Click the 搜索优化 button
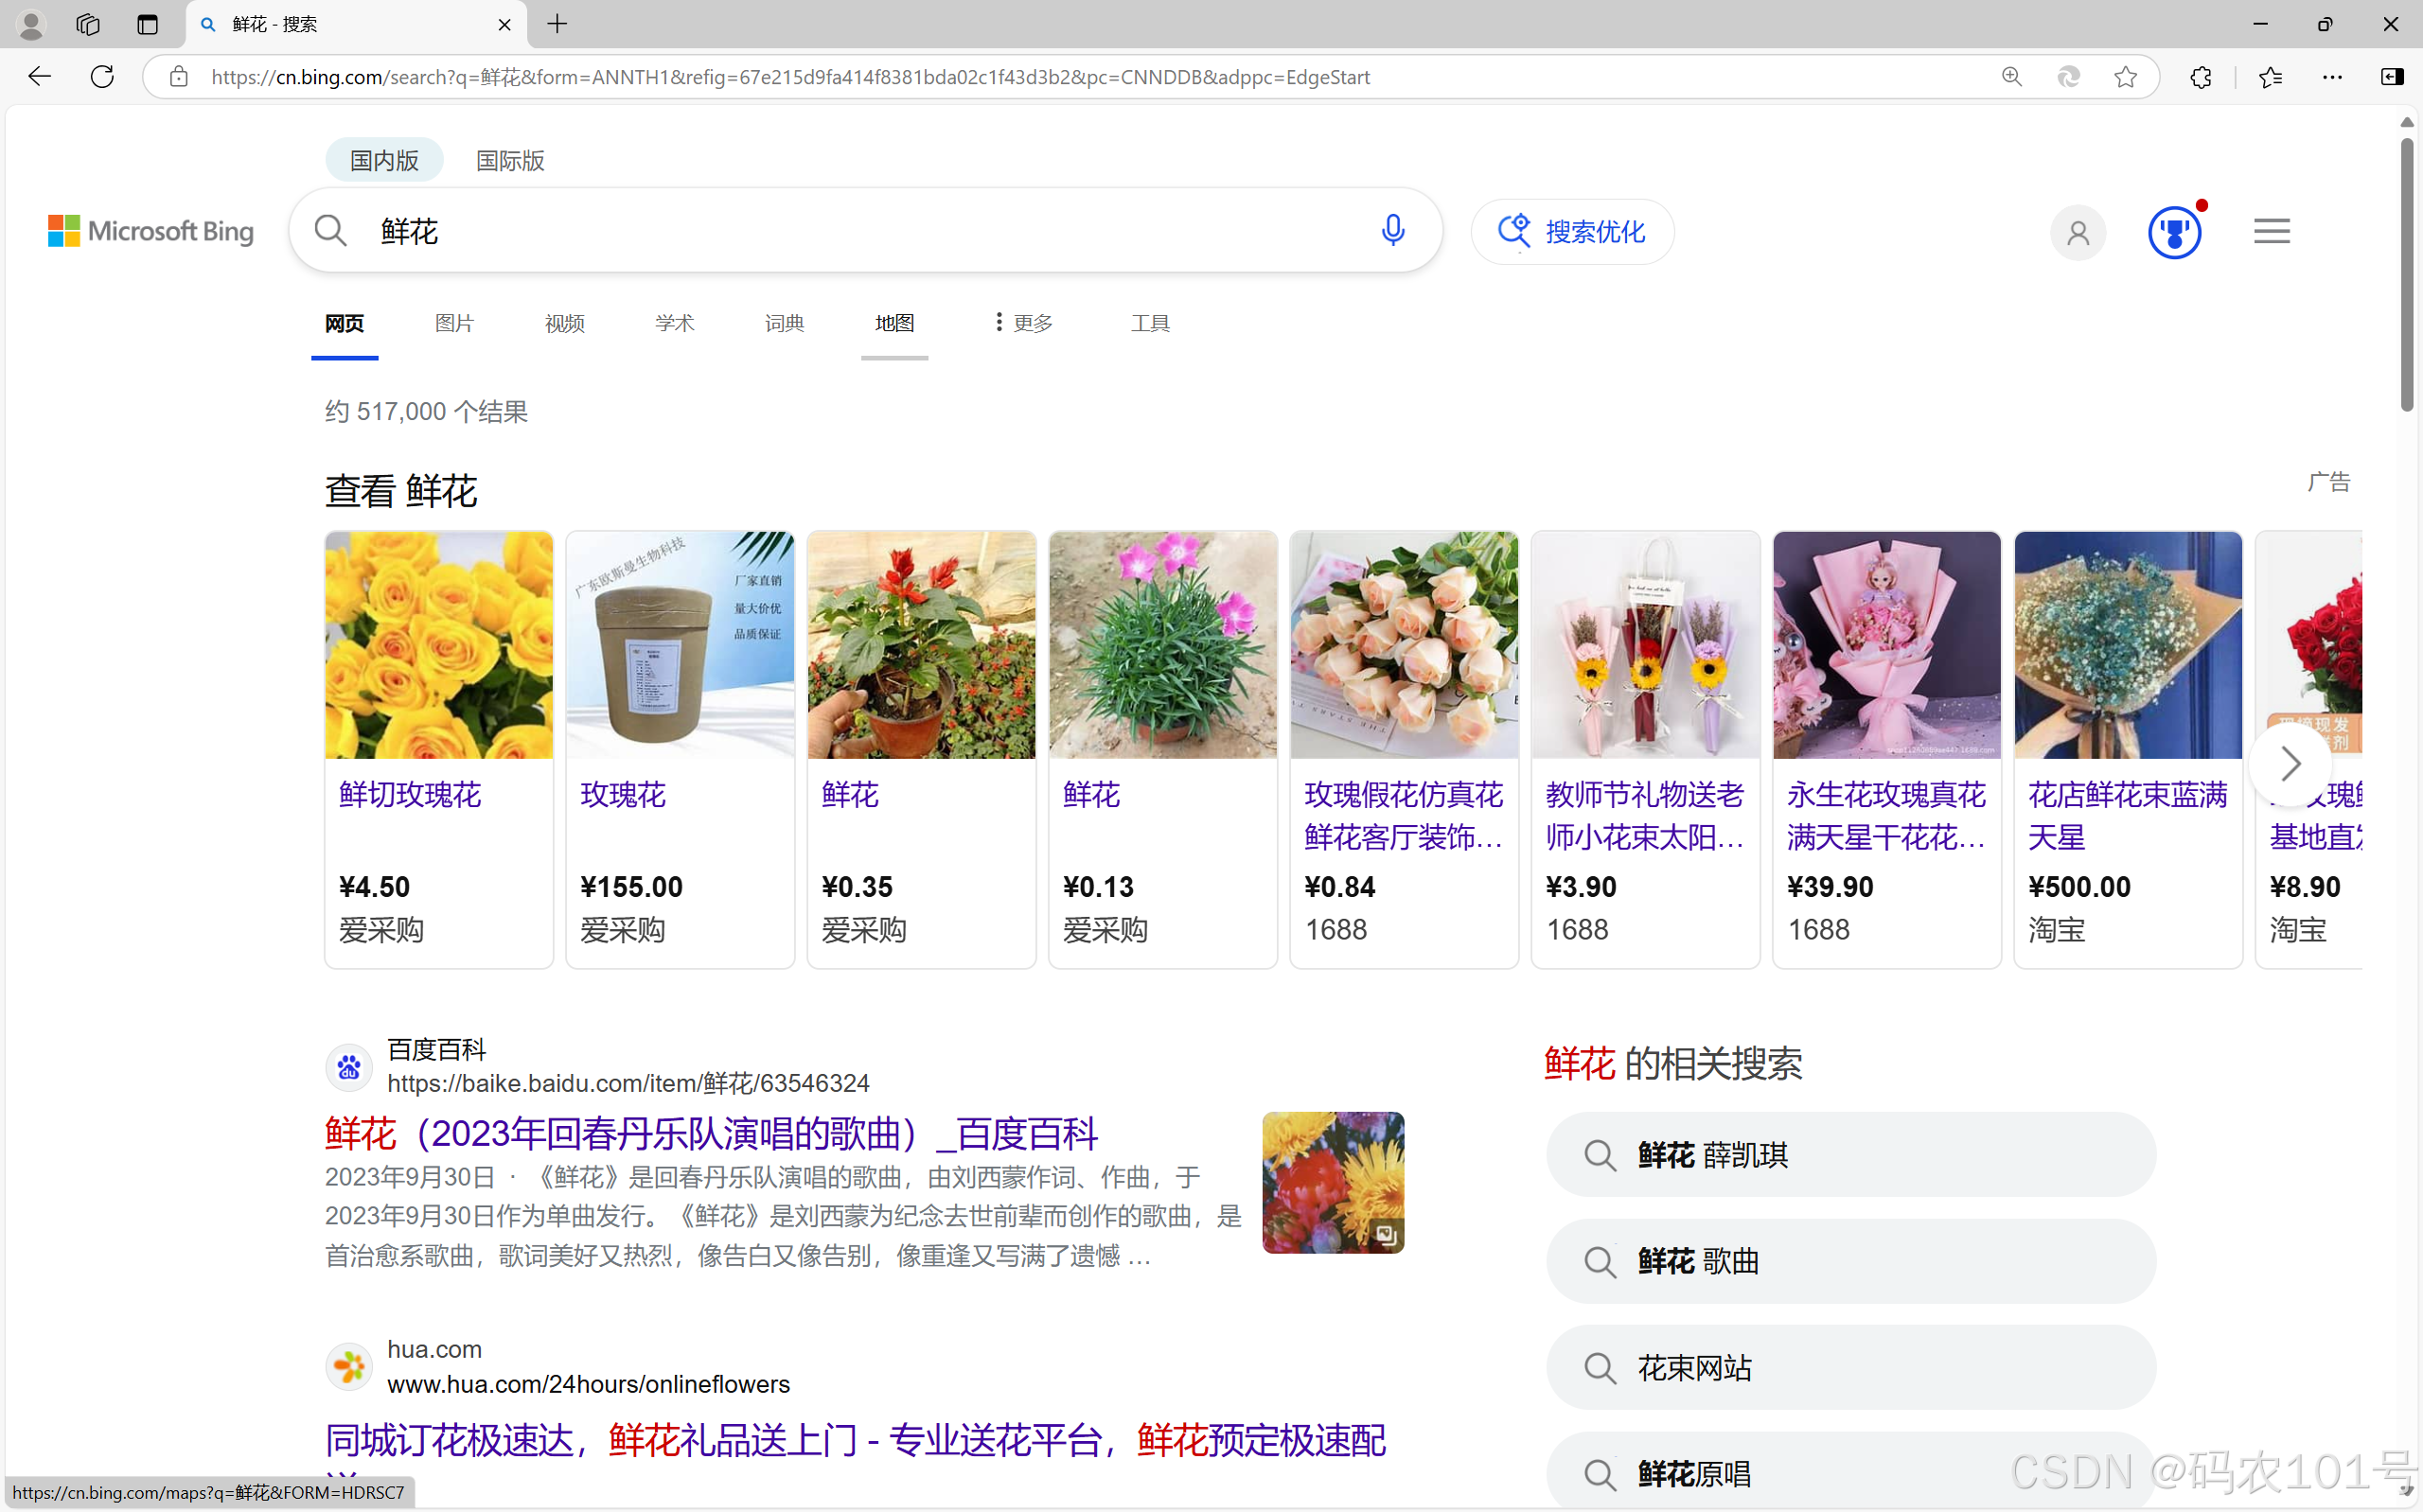Screen dimensions: 2423x1512 (x=1572, y=232)
